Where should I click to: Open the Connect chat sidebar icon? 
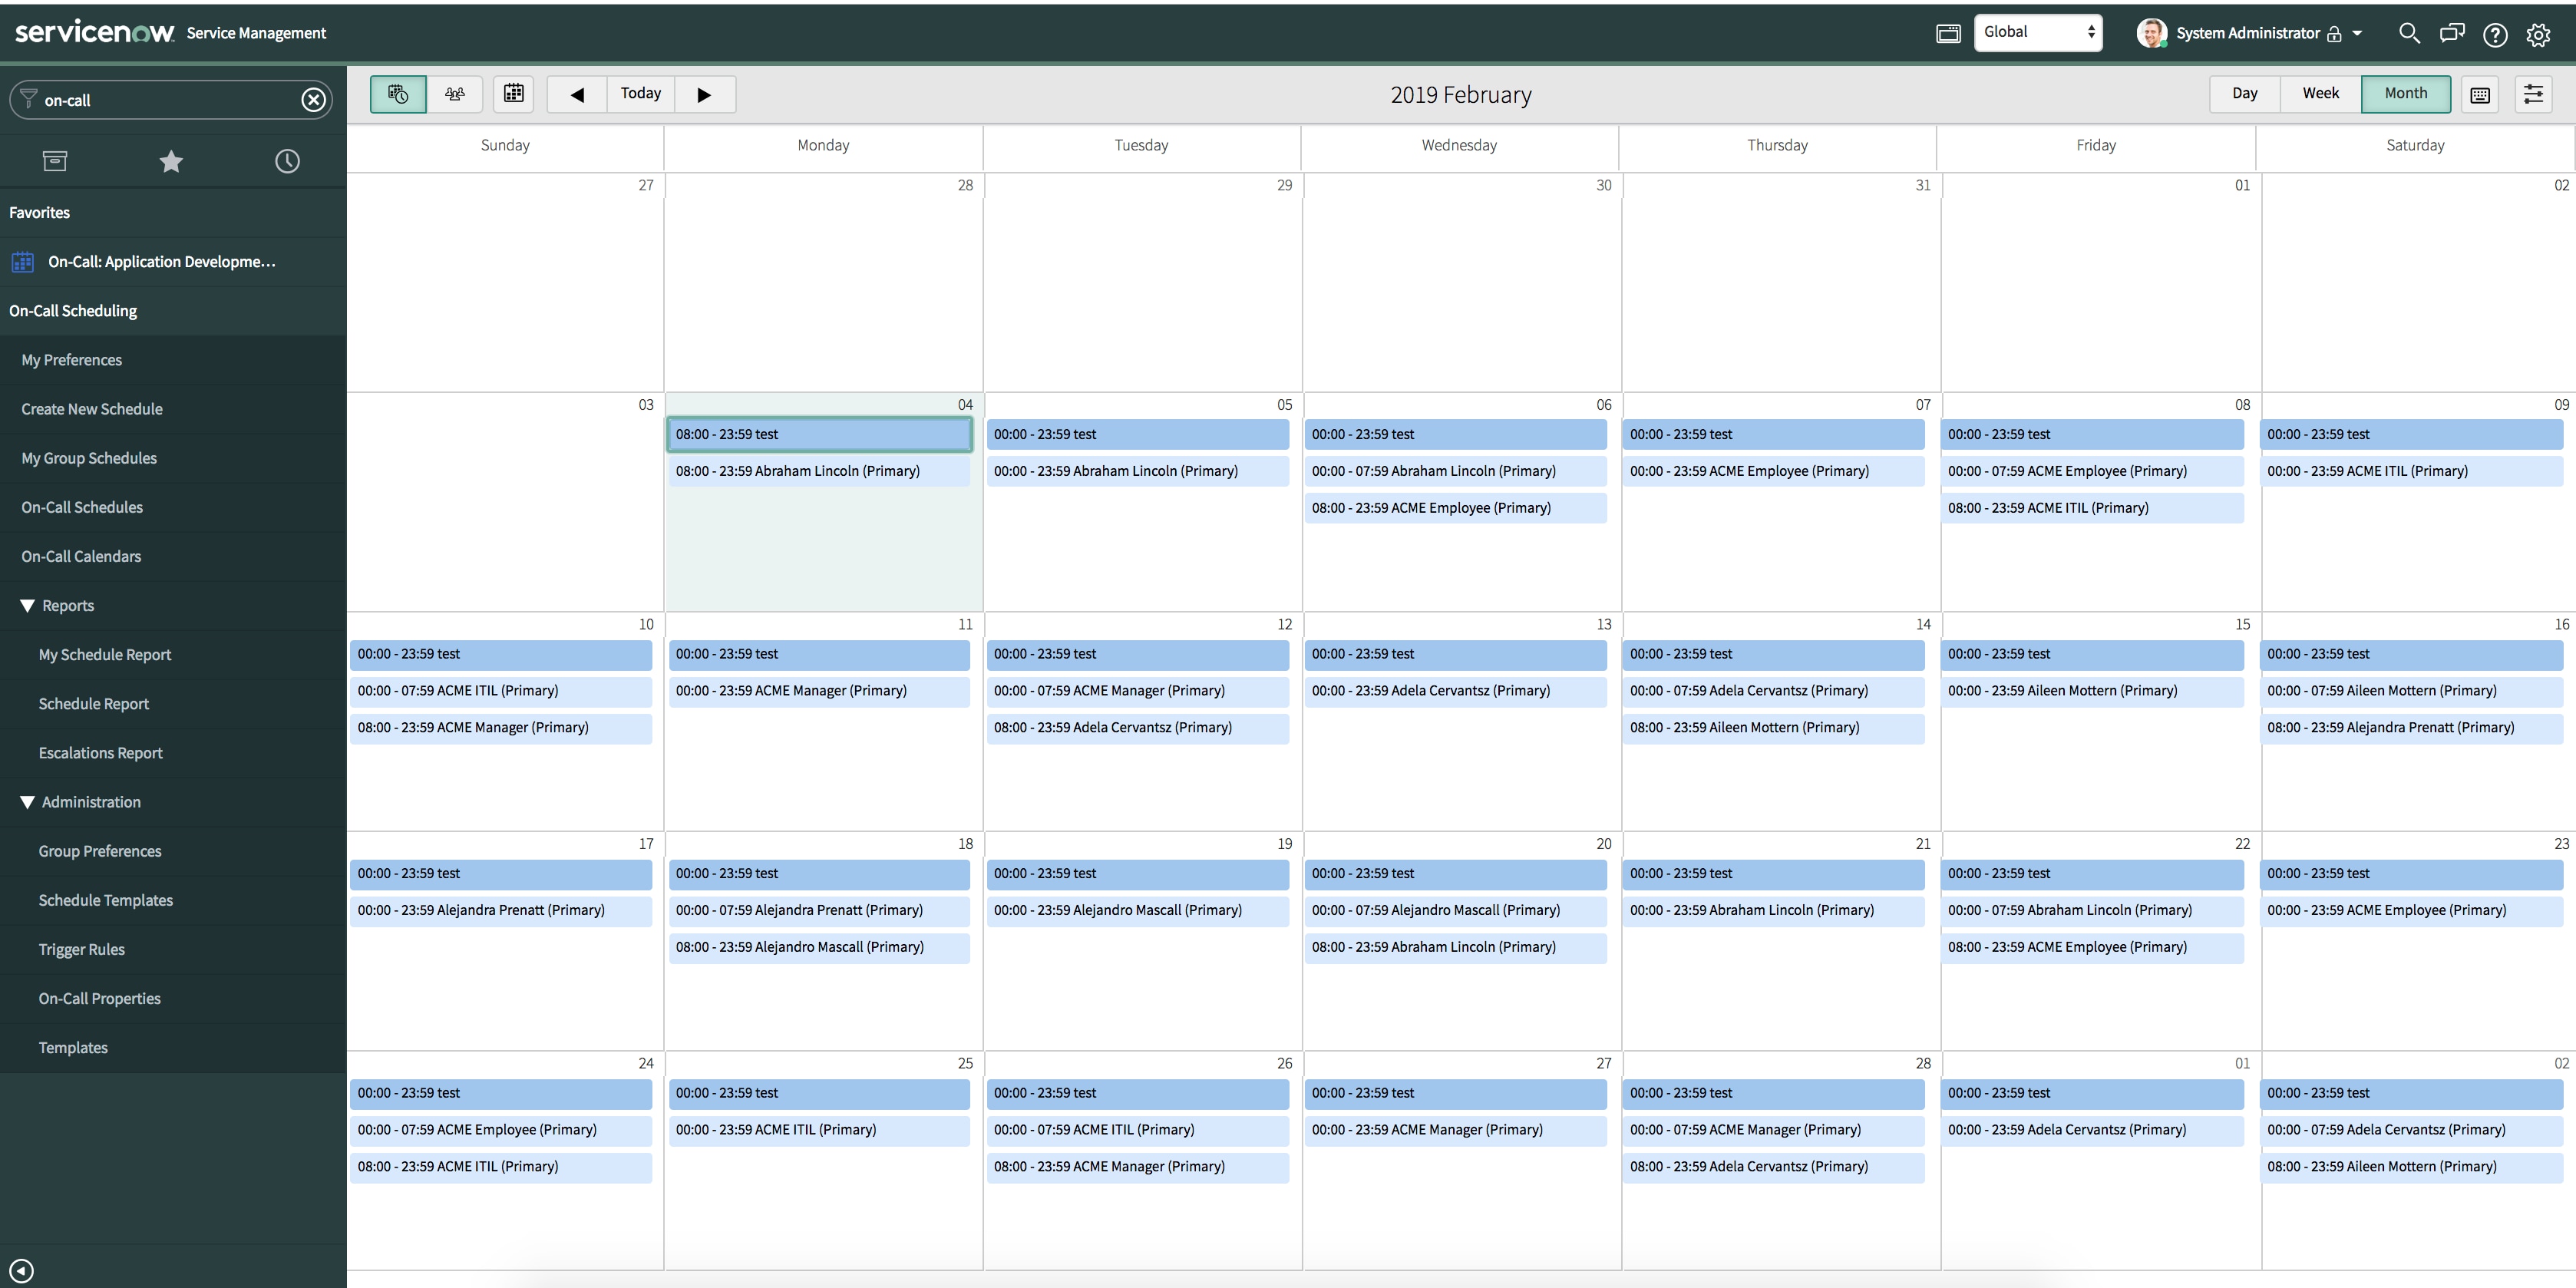click(2452, 34)
